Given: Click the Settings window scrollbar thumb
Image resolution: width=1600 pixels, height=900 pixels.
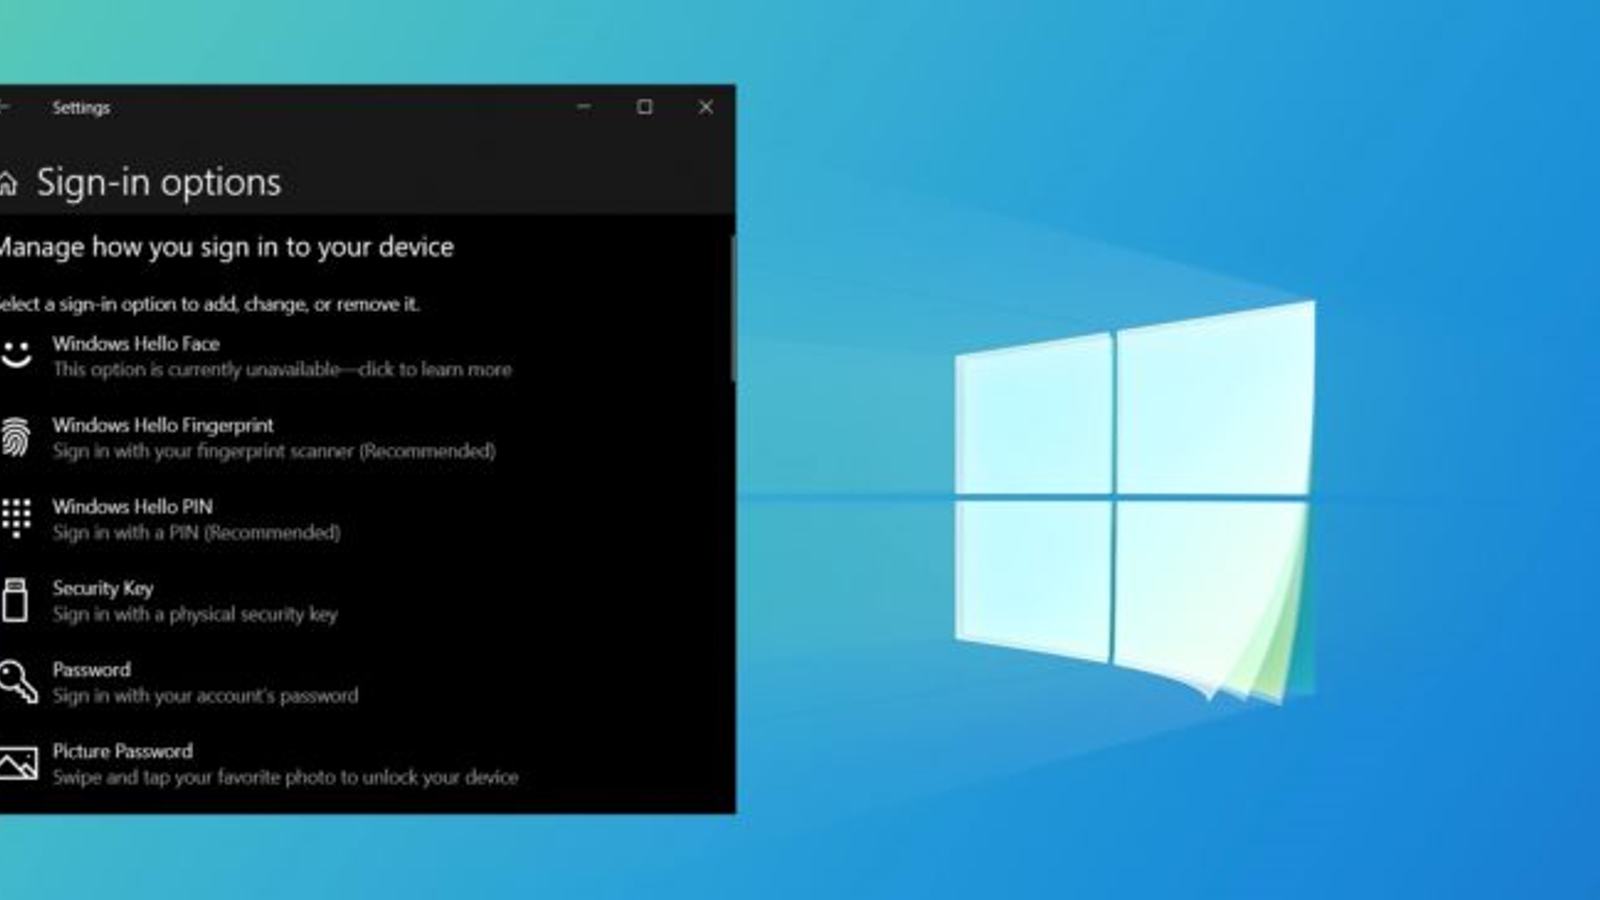Looking at the screenshot, I should (733, 308).
